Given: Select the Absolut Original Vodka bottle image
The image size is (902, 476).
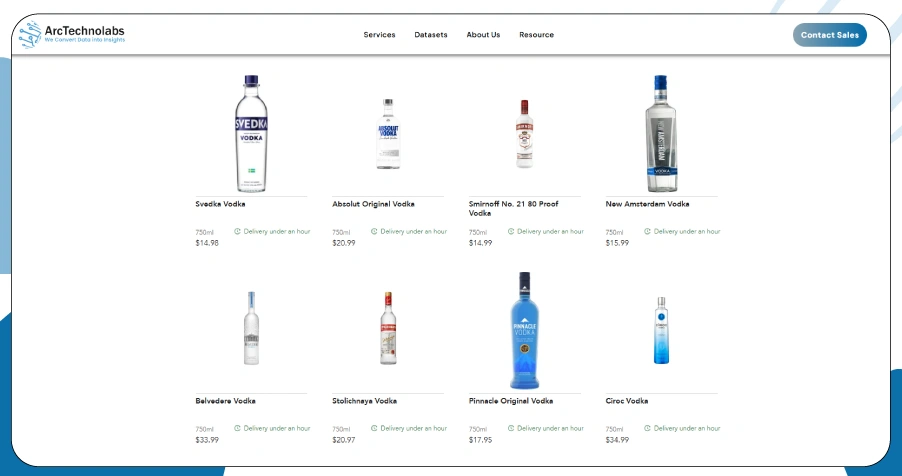Looking at the screenshot, I should [388, 134].
